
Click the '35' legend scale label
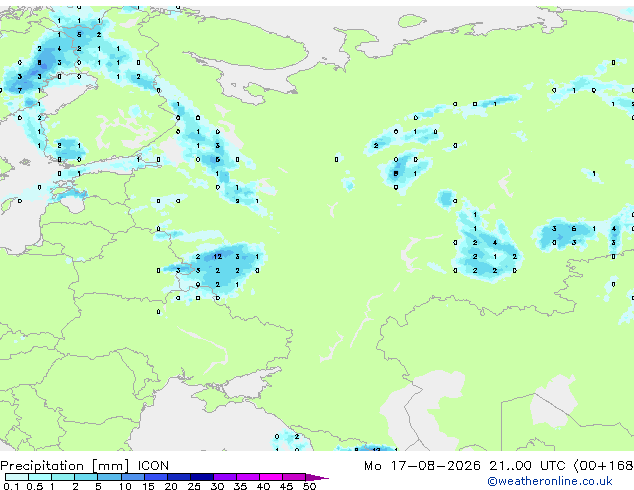(x=240, y=486)
